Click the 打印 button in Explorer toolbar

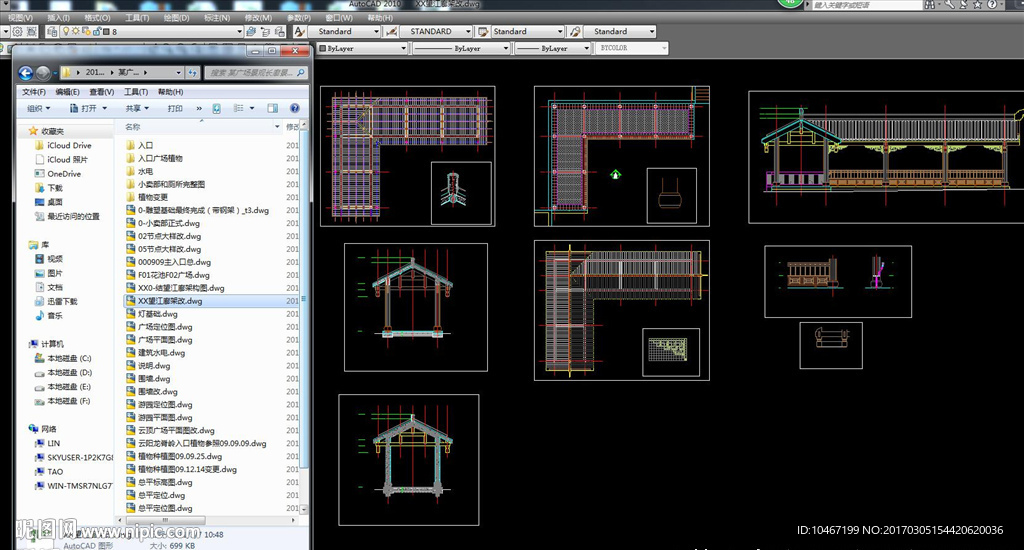[175, 108]
